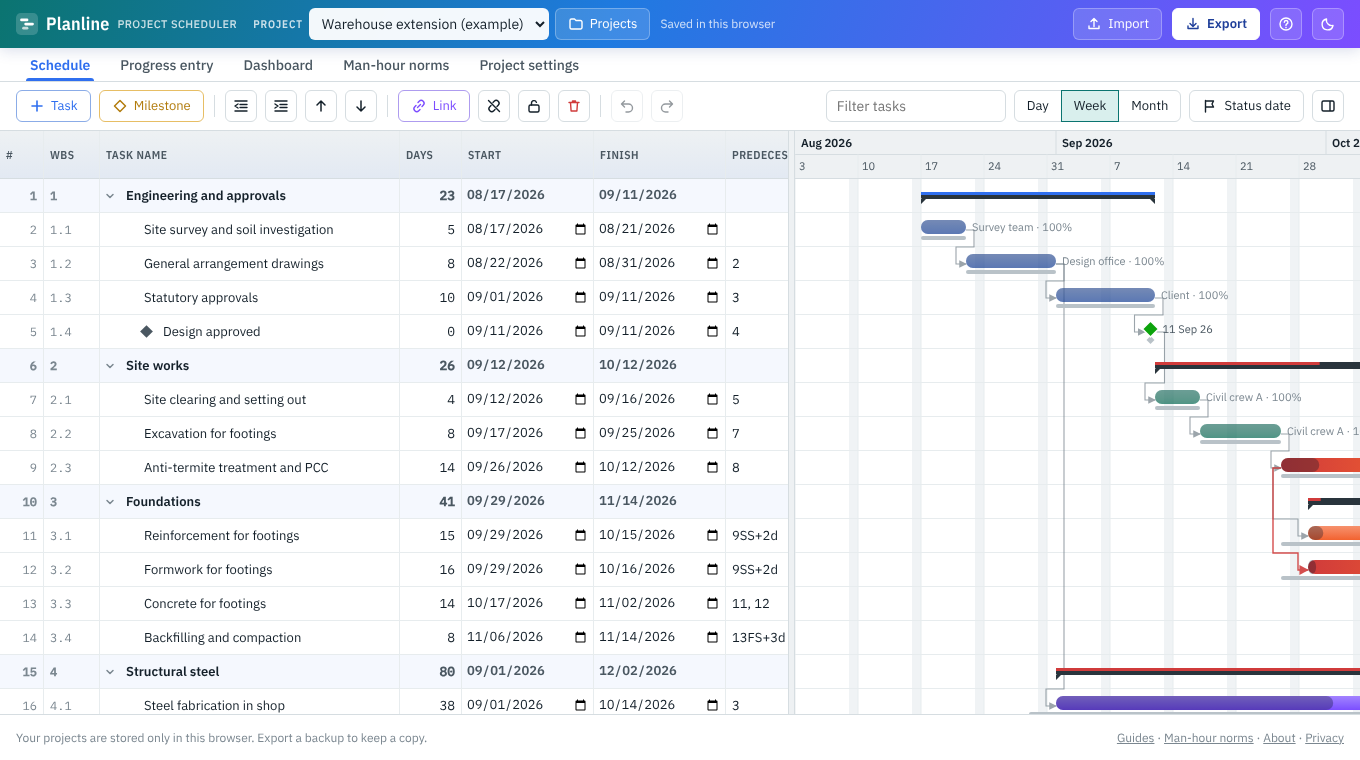The width and height of the screenshot is (1360, 760).
Task: Select the Week timeline scale
Action: (x=1090, y=106)
